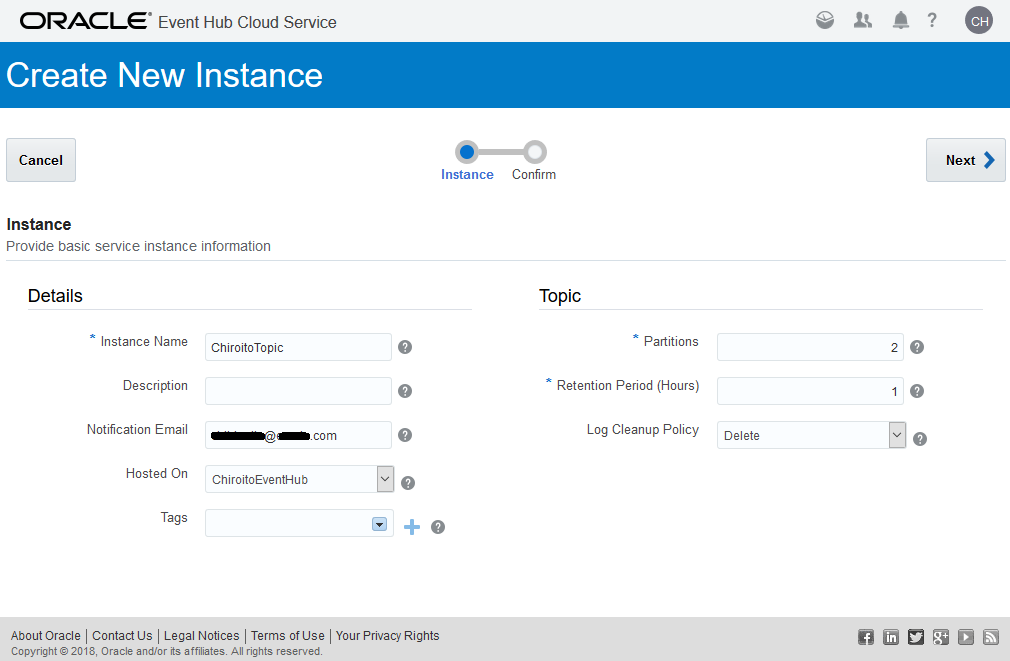Screen dimensions: 1010x661
Task: Open the Contact Us link
Action: pyautogui.click(x=122, y=635)
